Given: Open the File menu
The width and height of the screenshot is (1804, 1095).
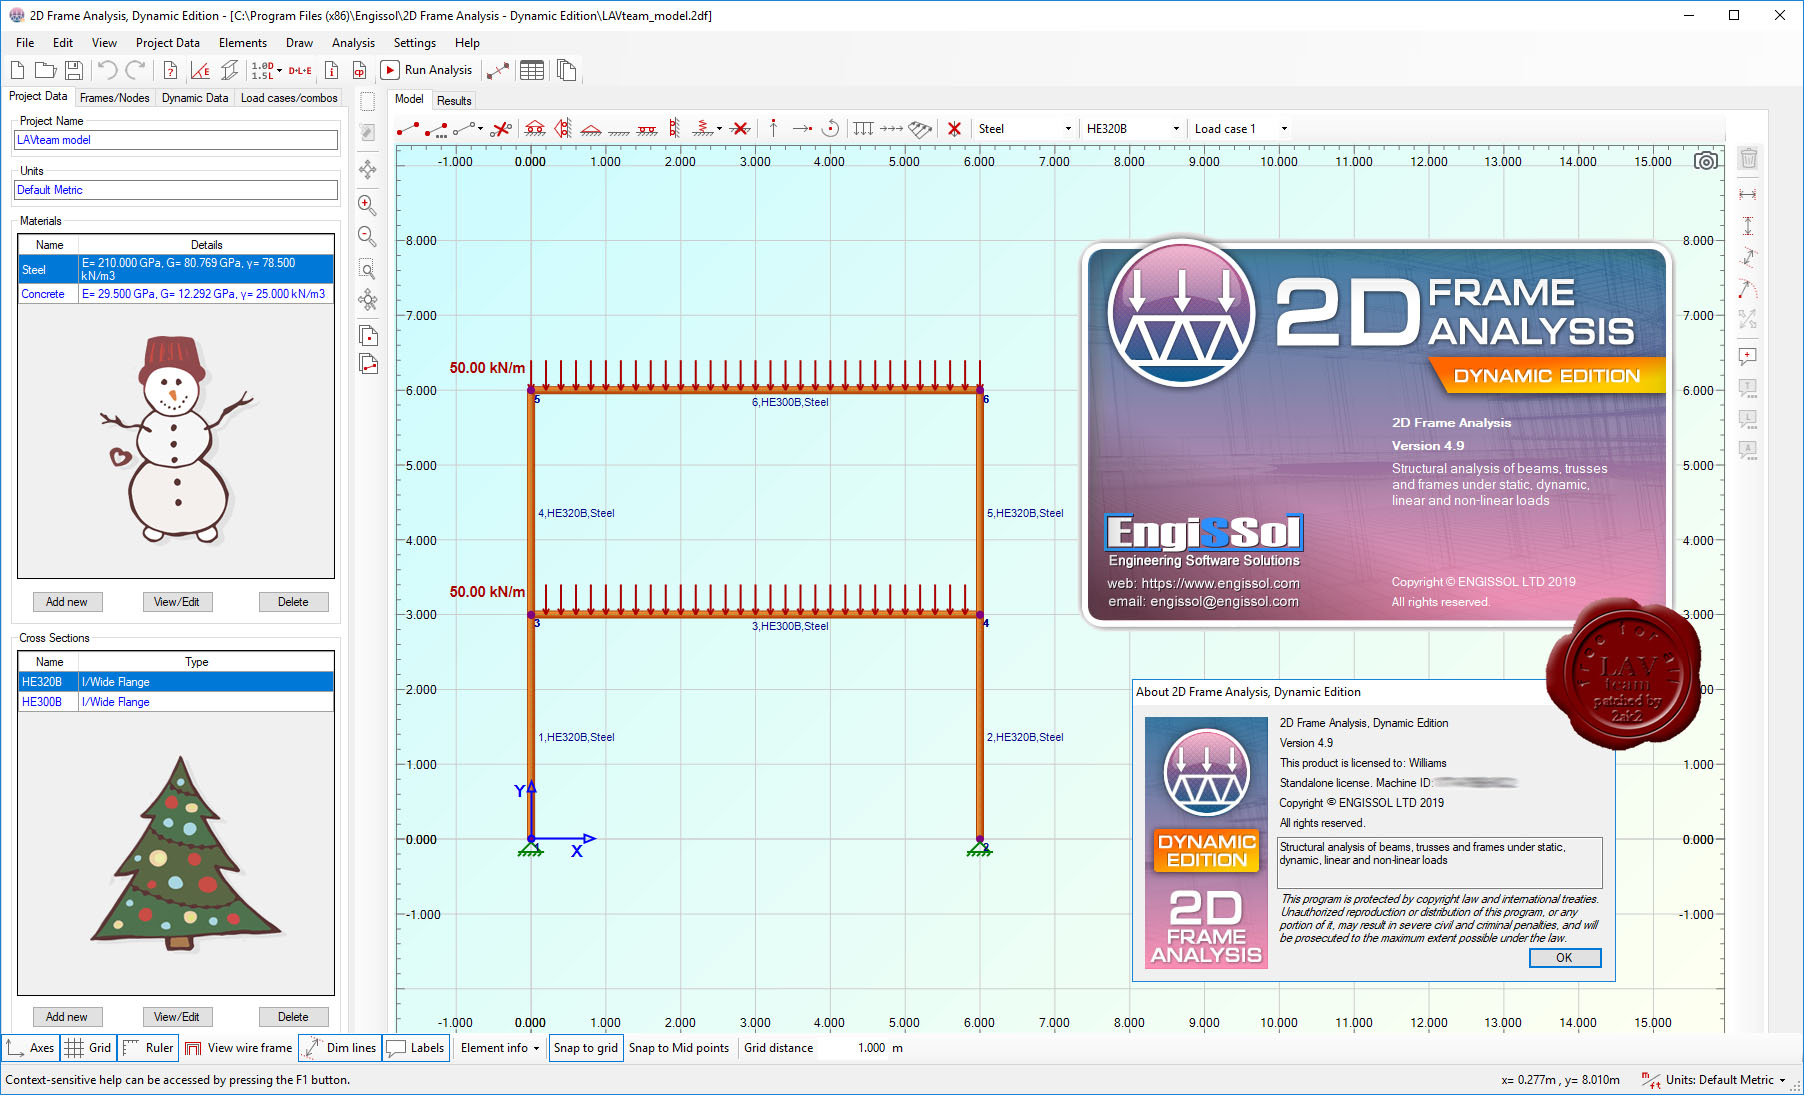Looking at the screenshot, I should (x=25, y=43).
